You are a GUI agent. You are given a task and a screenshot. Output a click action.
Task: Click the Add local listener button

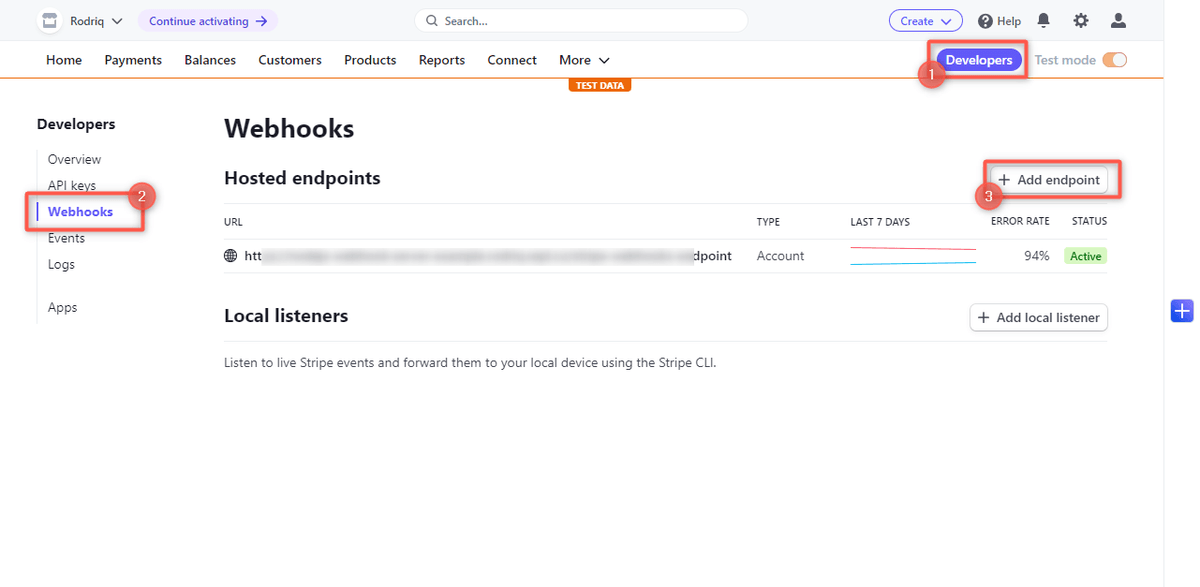1038,317
